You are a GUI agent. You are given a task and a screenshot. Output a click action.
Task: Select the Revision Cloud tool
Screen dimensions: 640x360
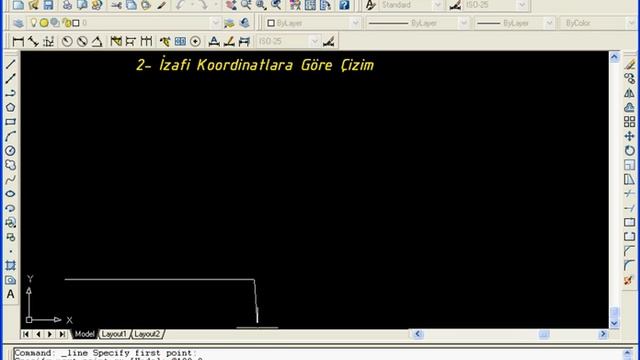pyautogui.click(x=11, y=165)
